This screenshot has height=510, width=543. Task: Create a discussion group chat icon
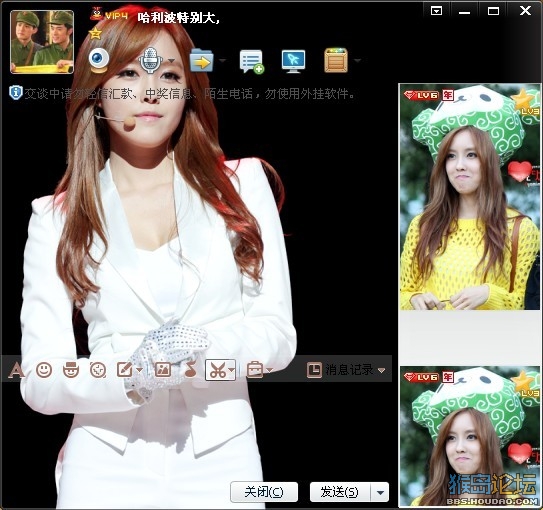(x=251, y=61)
